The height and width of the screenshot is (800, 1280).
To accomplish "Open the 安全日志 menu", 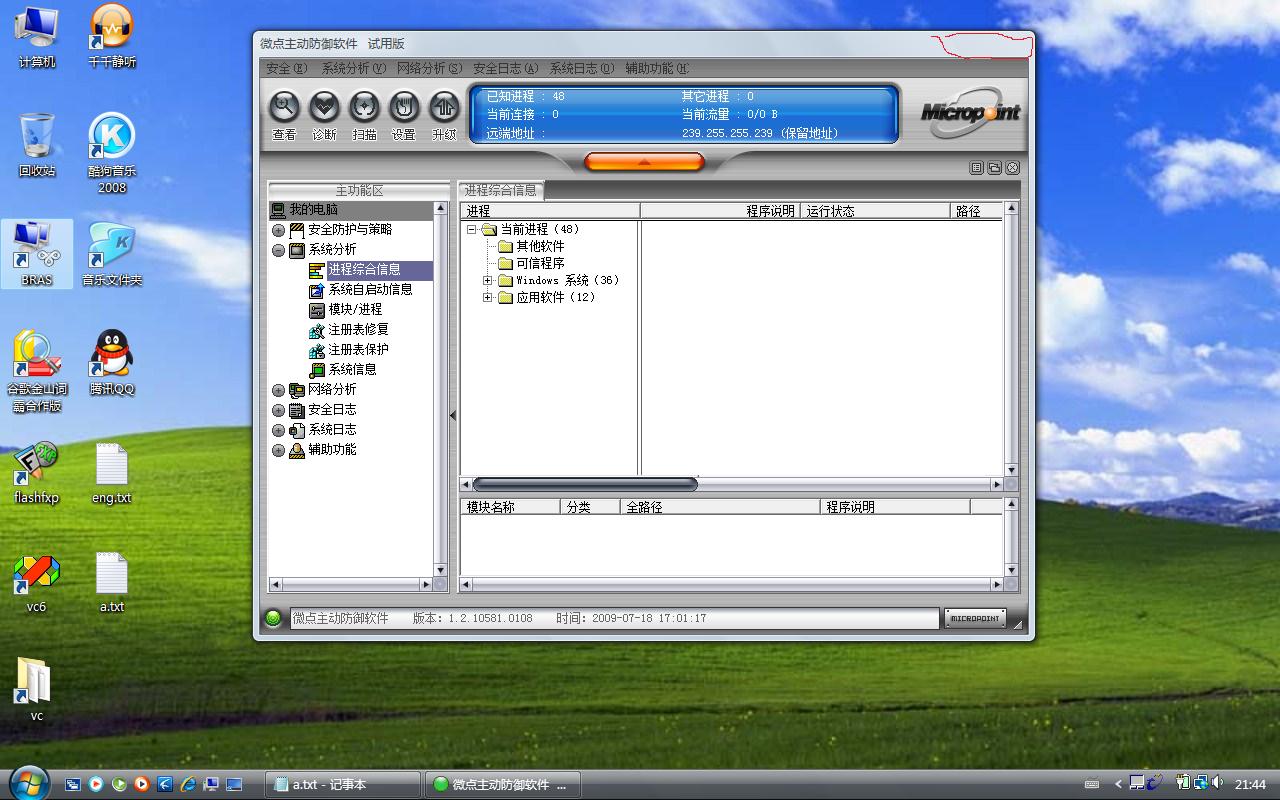I will tap(505, 69).
